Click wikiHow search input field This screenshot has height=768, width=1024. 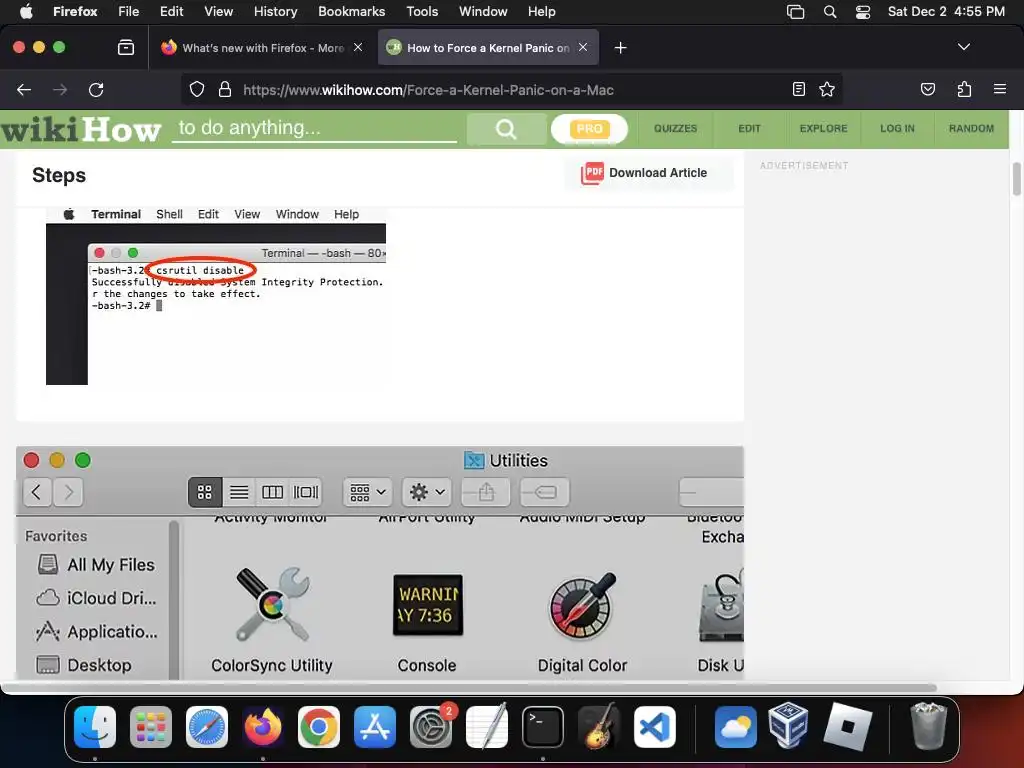pyautogui.click(x=315, y=128)
